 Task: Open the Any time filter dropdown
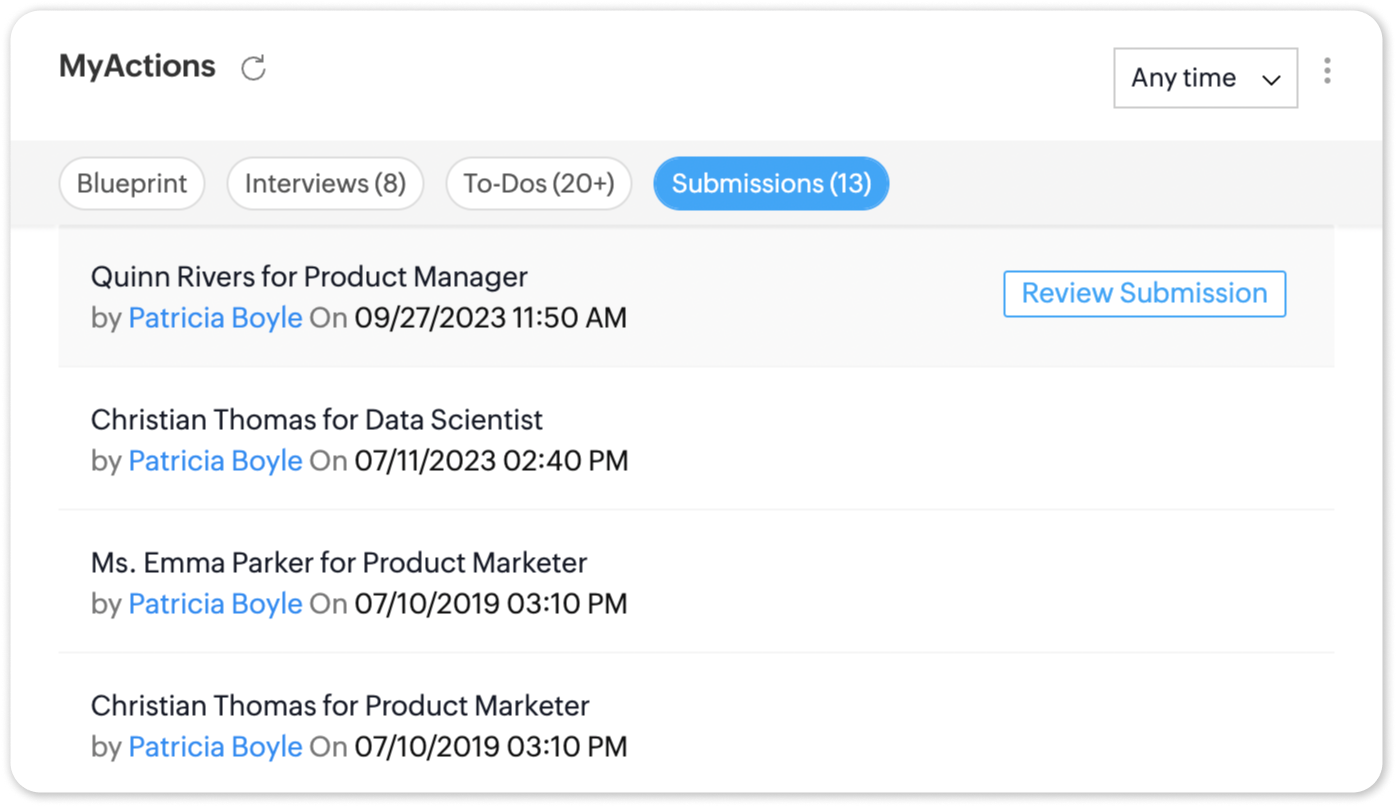[1205, 78]
